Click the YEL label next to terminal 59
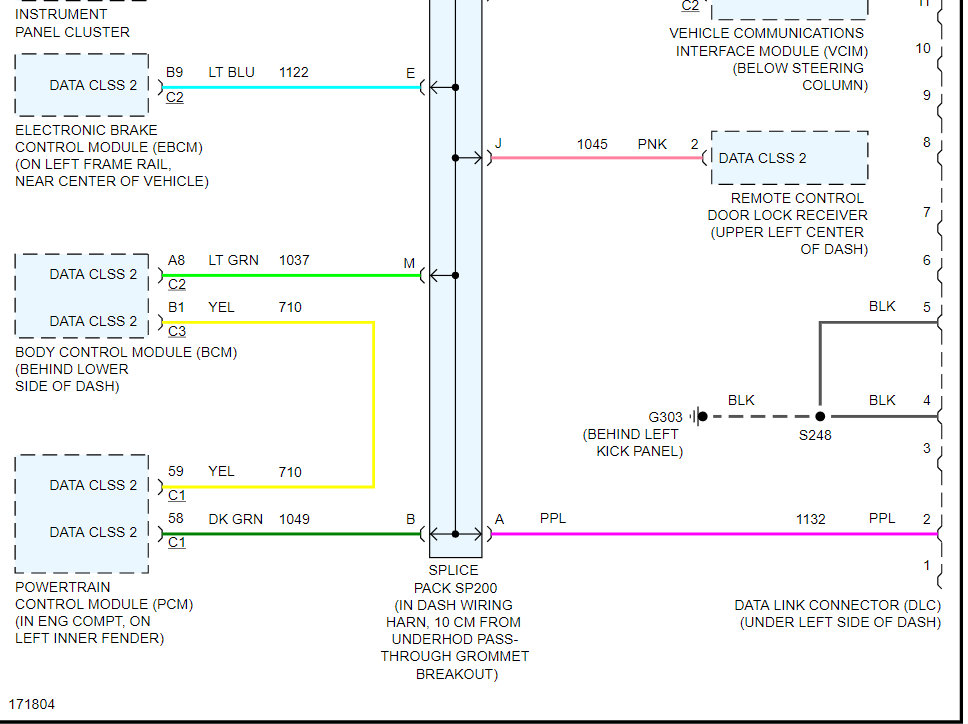 pos(221,472)
